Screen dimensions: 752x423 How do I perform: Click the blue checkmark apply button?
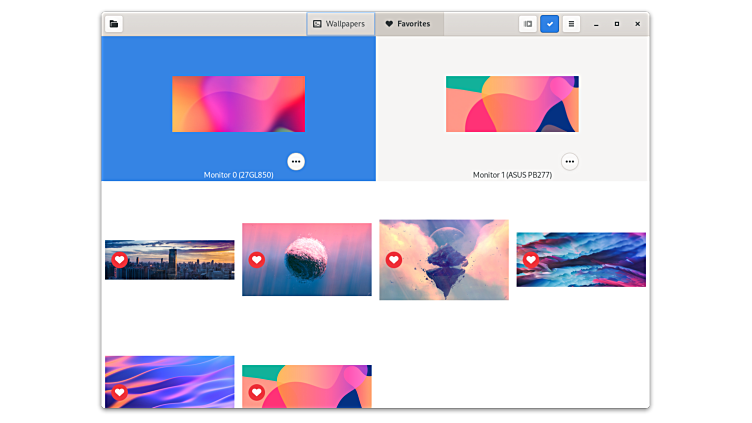tap(550, 24)
